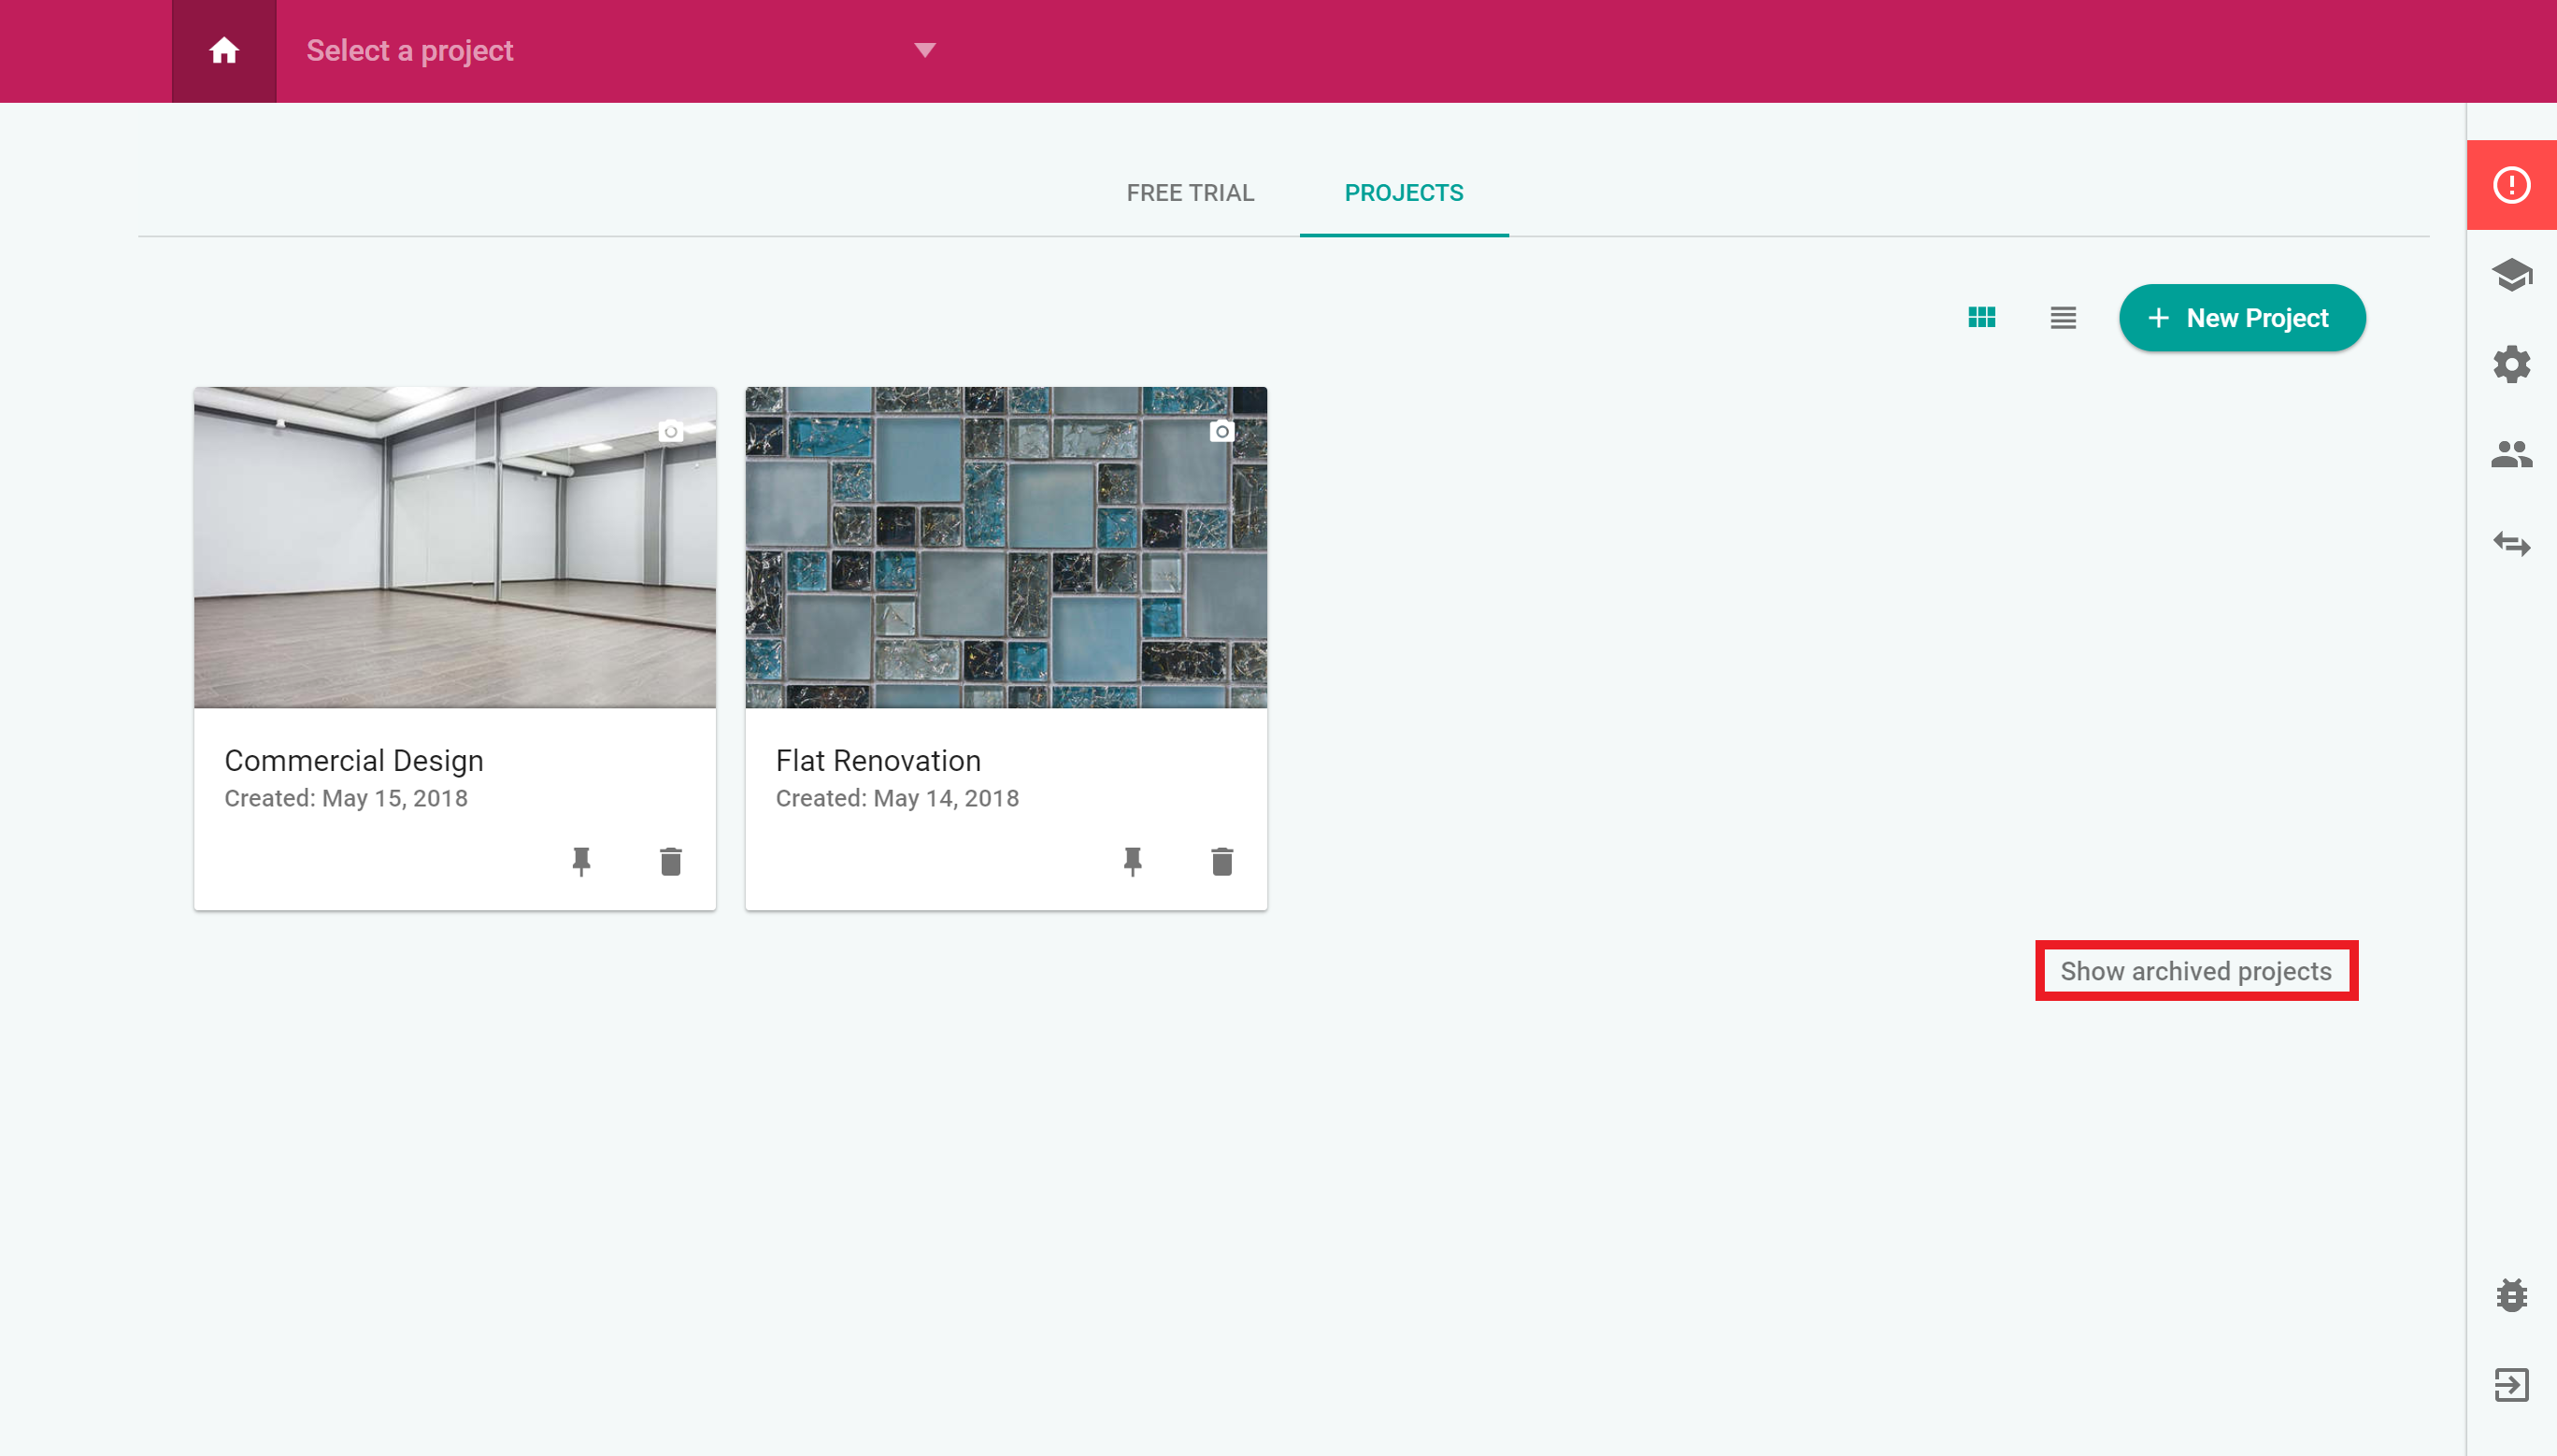Image resolution: width=2557 pixels, height=1456 pixels.
Task: Show archived projects link
Action: click(2195, 971)
